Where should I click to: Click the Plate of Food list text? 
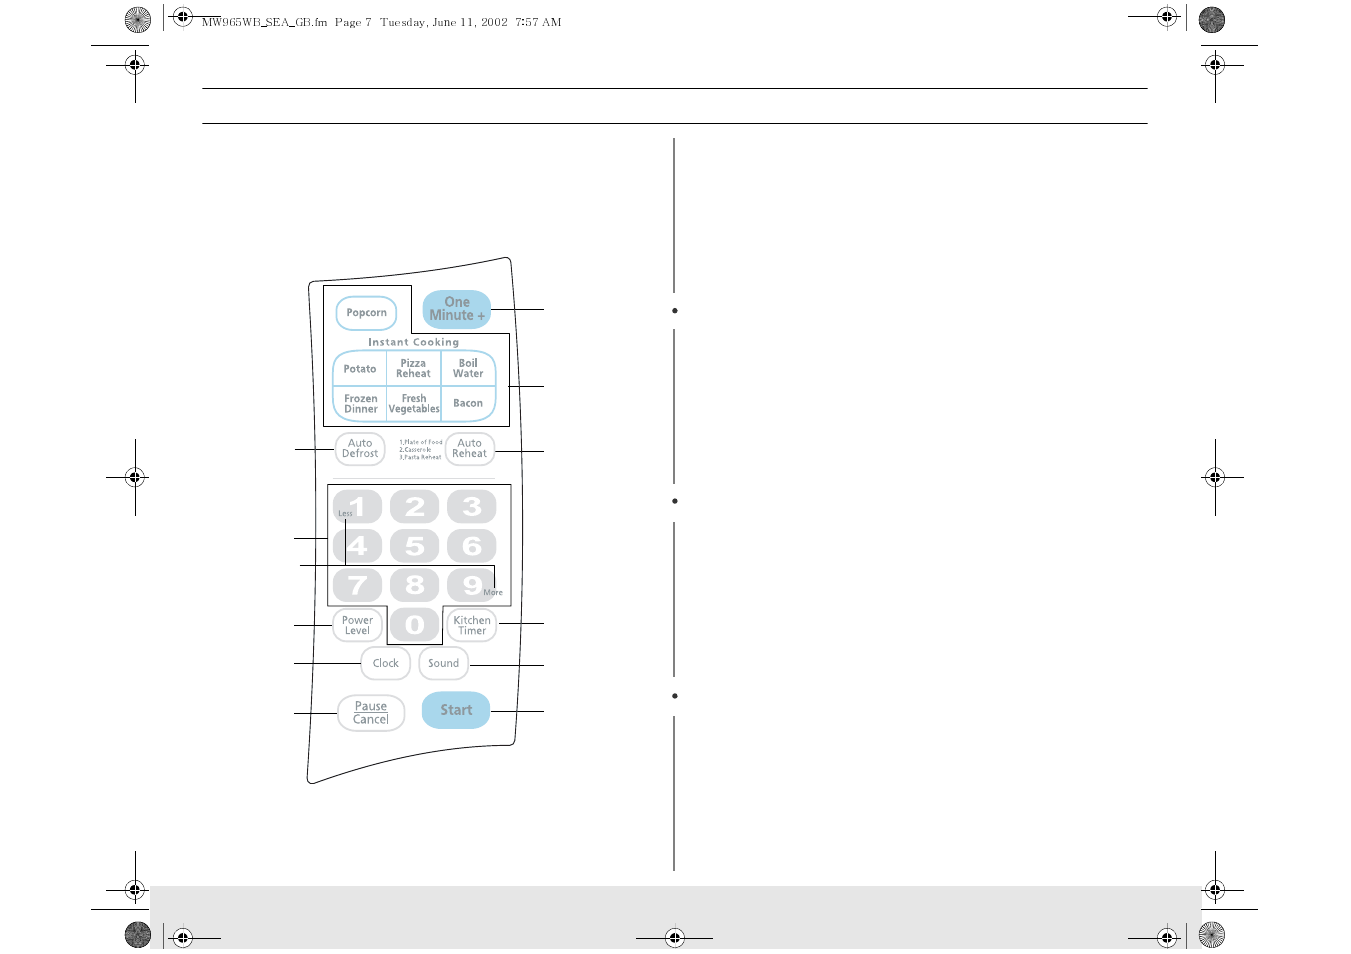click(421, 442)
